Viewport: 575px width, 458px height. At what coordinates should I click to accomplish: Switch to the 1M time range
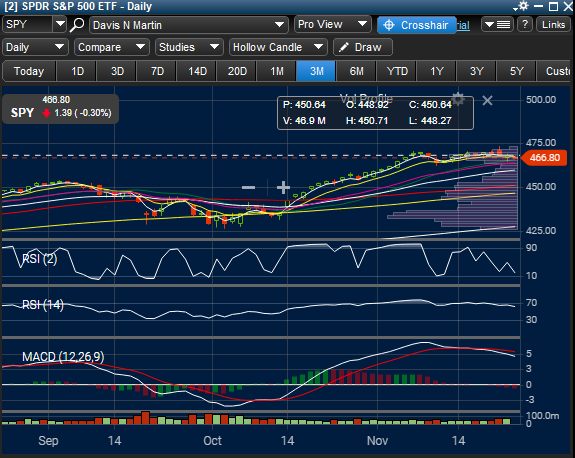point(277,71)
